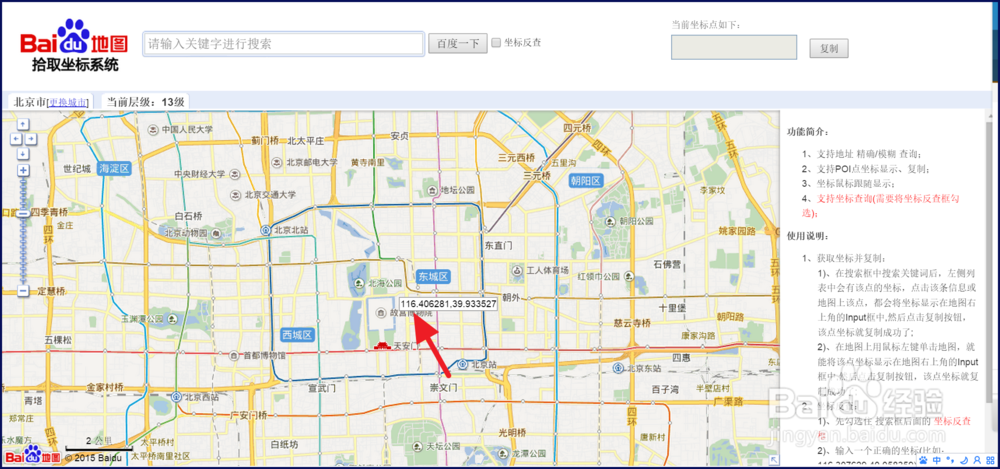
Task: Click the 天坛公园 label on map
Action: [x=443, y=445]
